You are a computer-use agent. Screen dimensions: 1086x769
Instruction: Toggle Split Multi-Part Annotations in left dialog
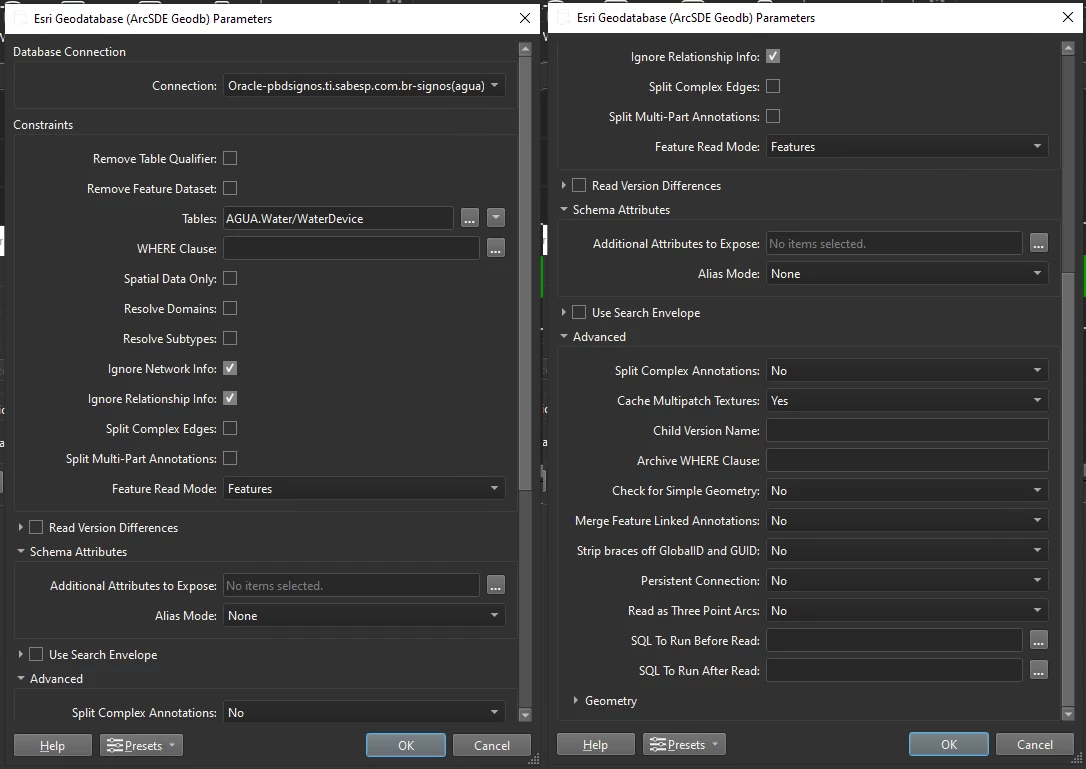pyautogui.click(x=230, y=459)
